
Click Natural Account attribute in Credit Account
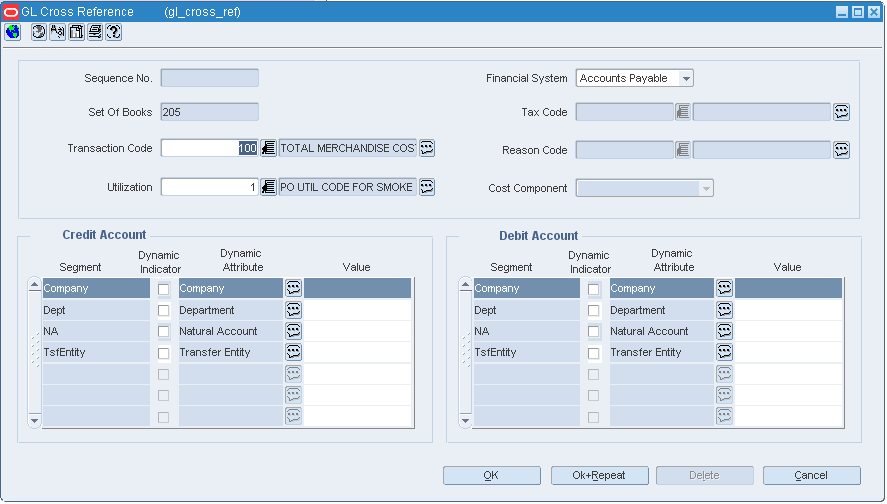231,331
